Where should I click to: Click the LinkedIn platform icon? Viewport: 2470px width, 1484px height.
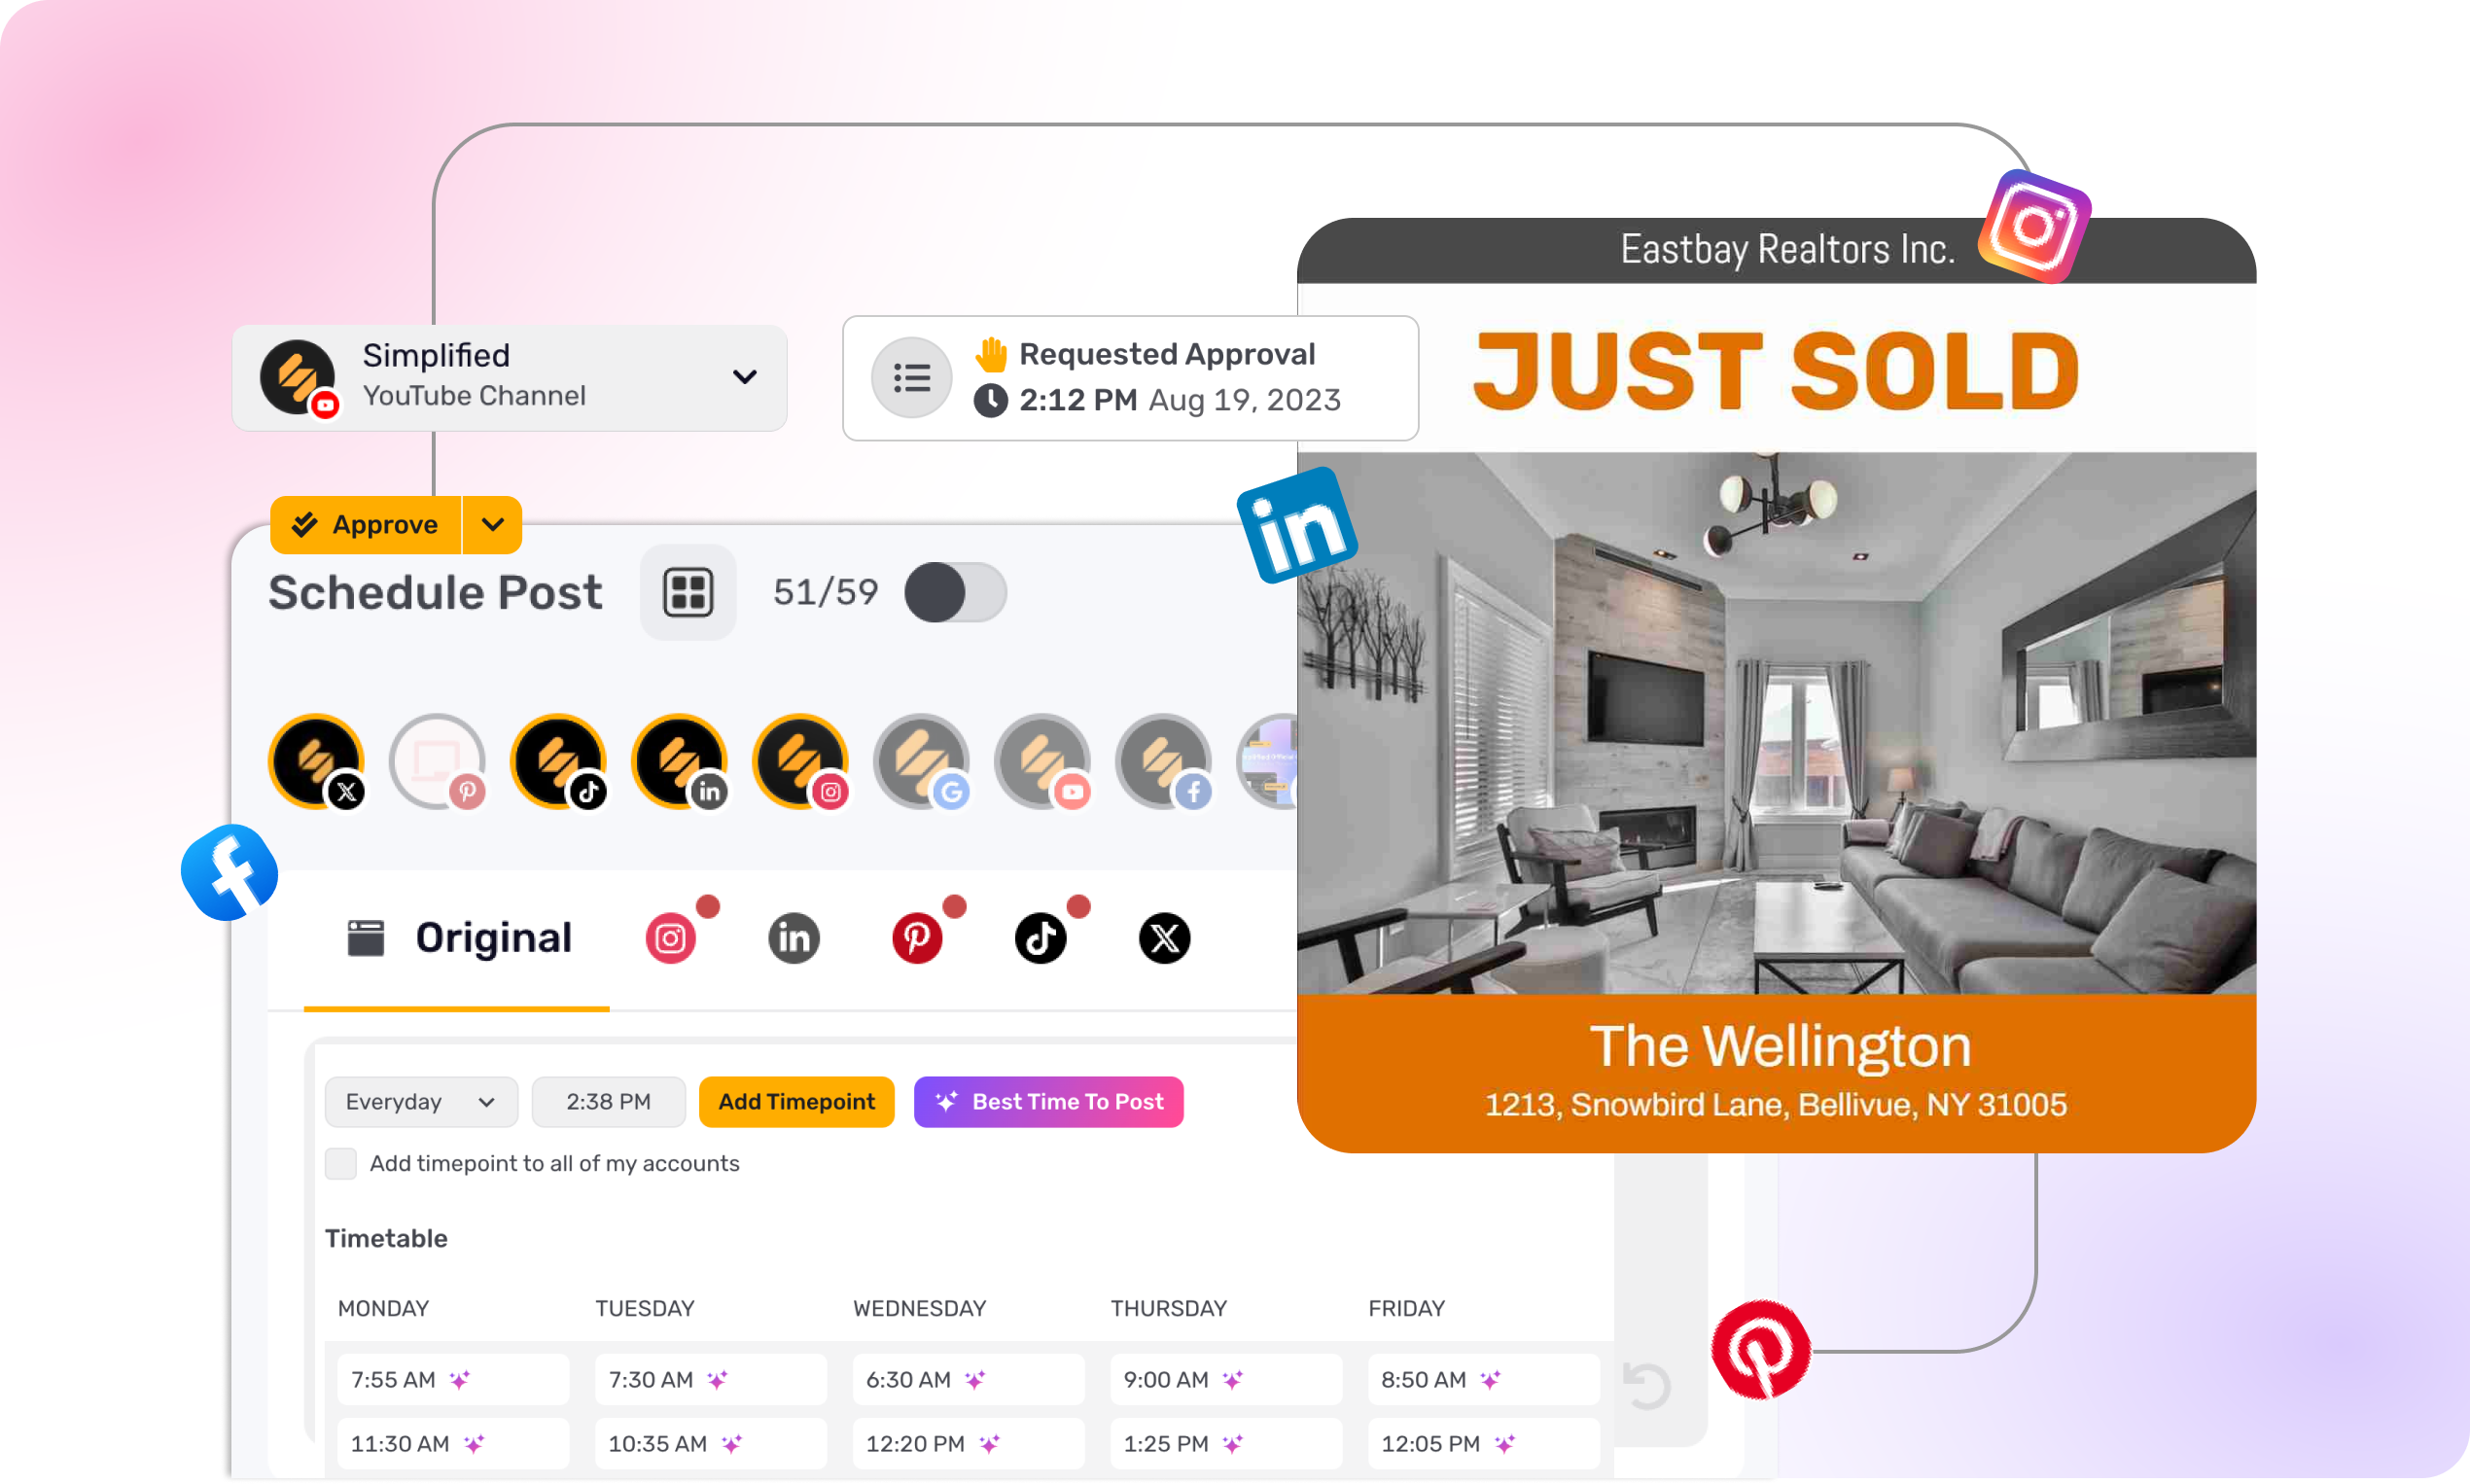point(791,938)
